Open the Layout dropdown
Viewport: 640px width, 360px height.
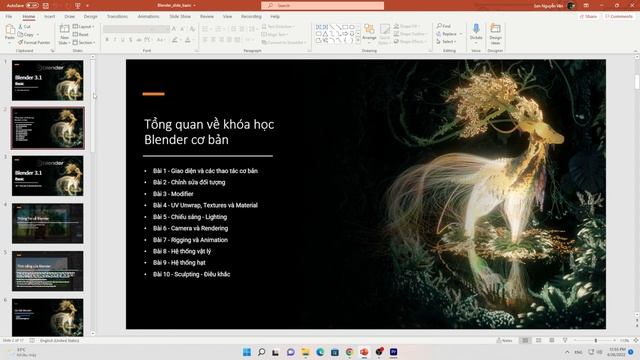[x=83, y=27]
